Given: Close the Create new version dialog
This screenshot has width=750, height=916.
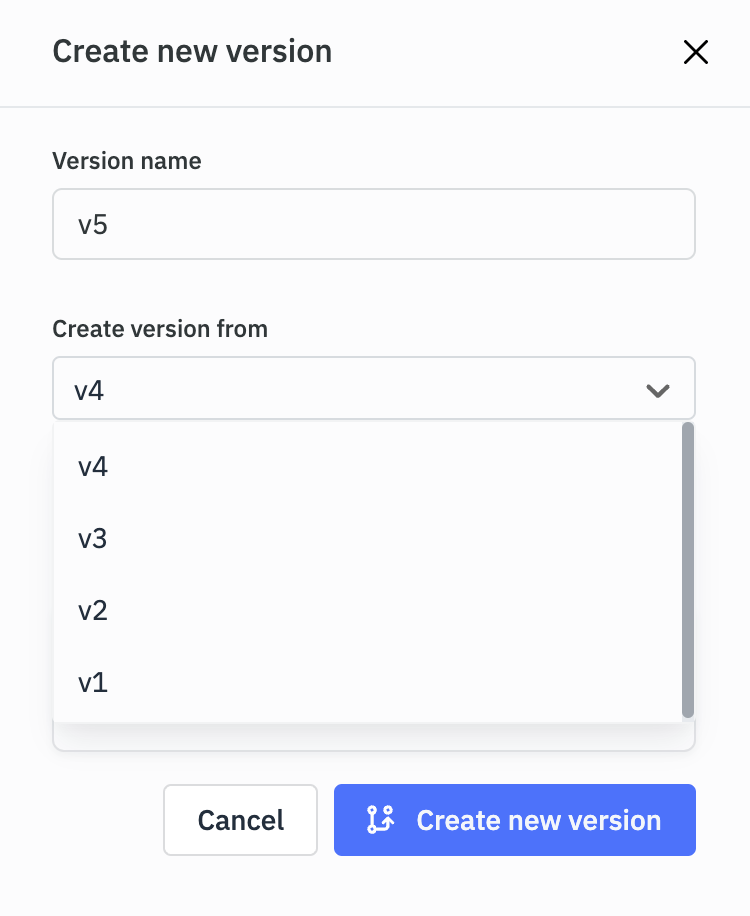Looking at the screenshot, I should tap(695, 53).
